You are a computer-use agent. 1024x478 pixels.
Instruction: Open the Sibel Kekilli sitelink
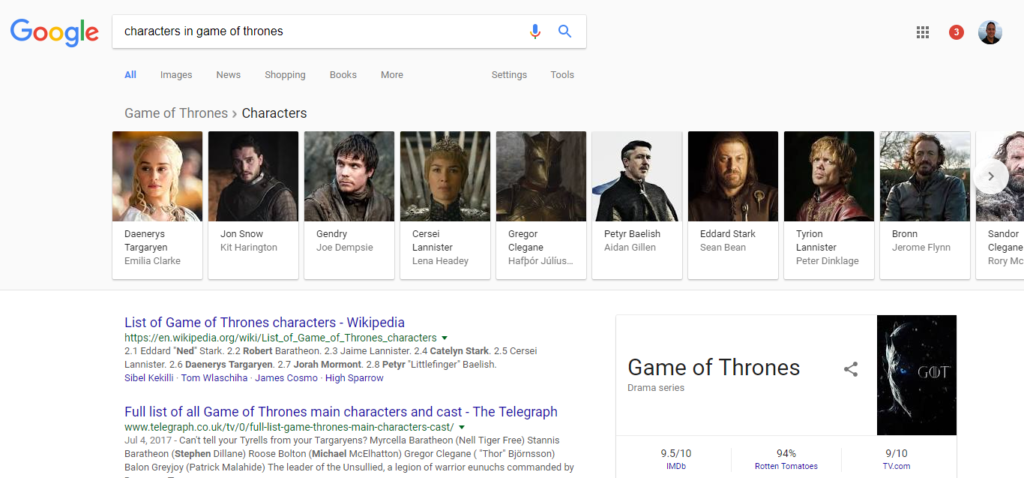coord(149,378)
